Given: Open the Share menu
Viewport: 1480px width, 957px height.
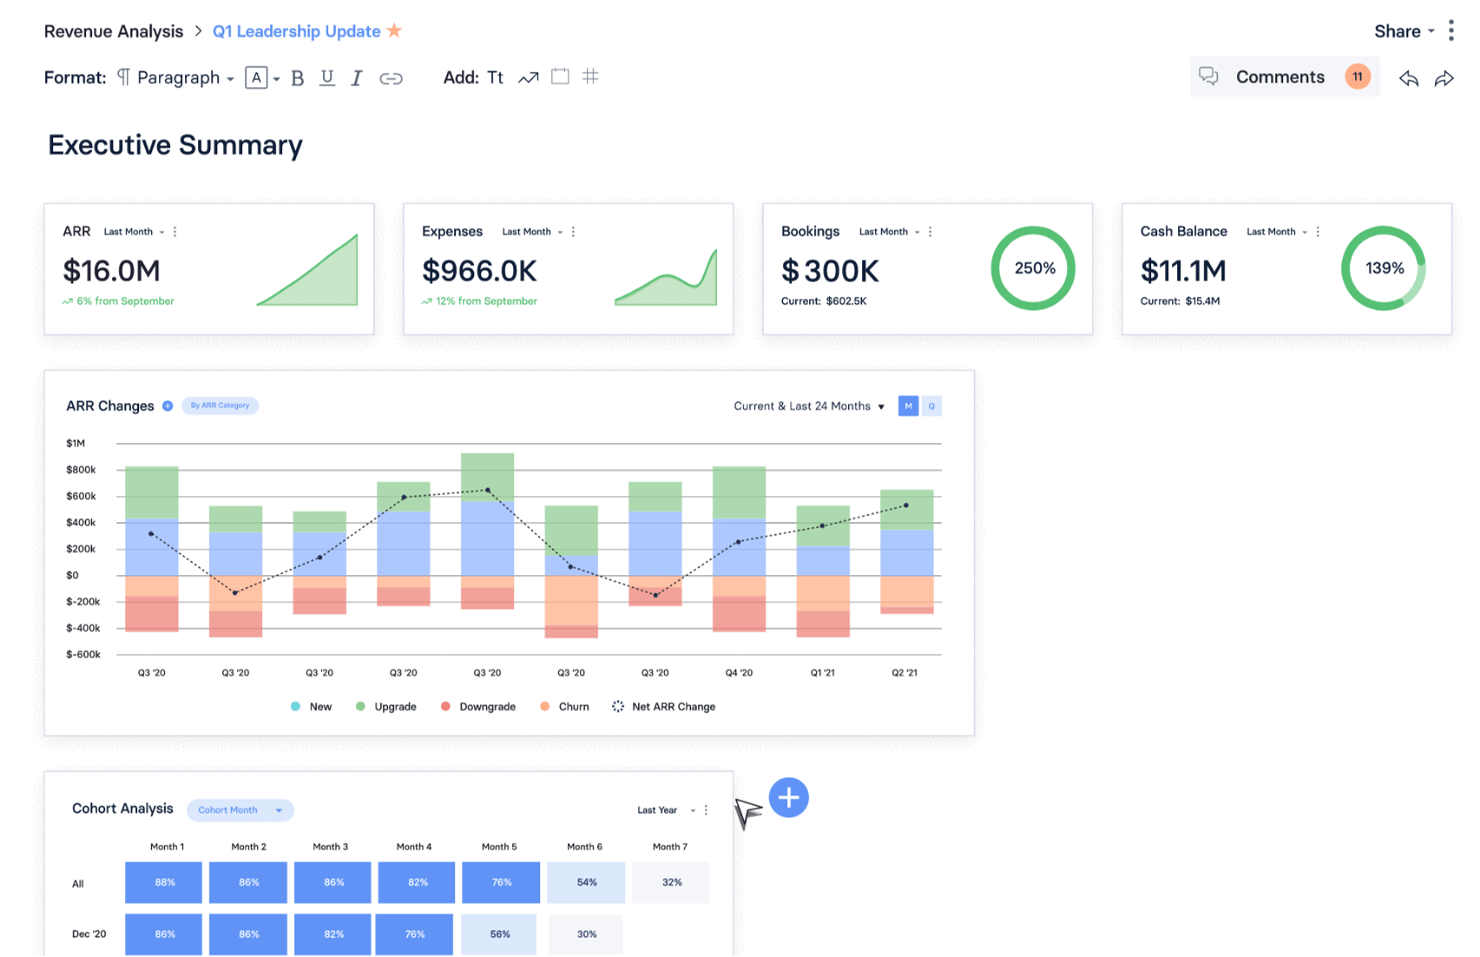Looking at the screenshot, I should [x=1399, y=31].
